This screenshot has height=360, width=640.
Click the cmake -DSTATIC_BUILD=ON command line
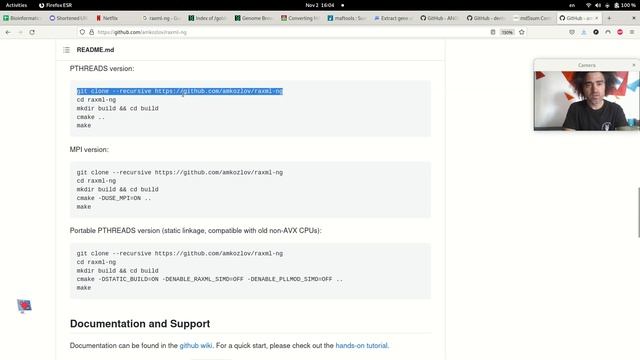(210, 279)
